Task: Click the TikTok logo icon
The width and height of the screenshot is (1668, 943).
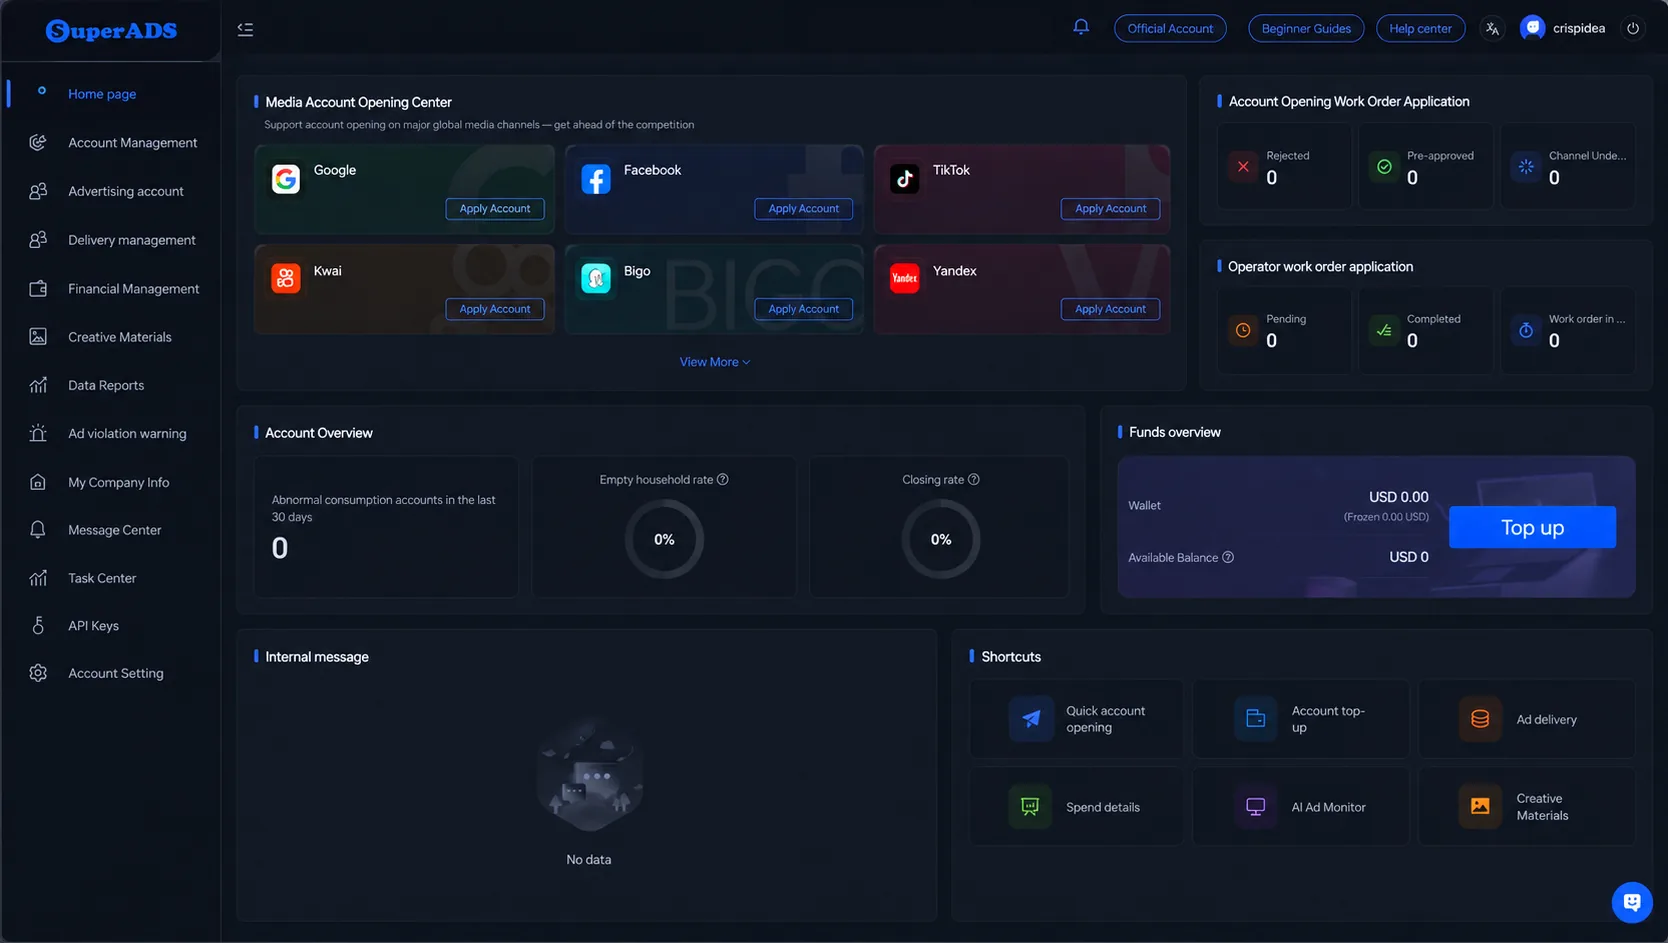Action: click(x=905, y=179)
